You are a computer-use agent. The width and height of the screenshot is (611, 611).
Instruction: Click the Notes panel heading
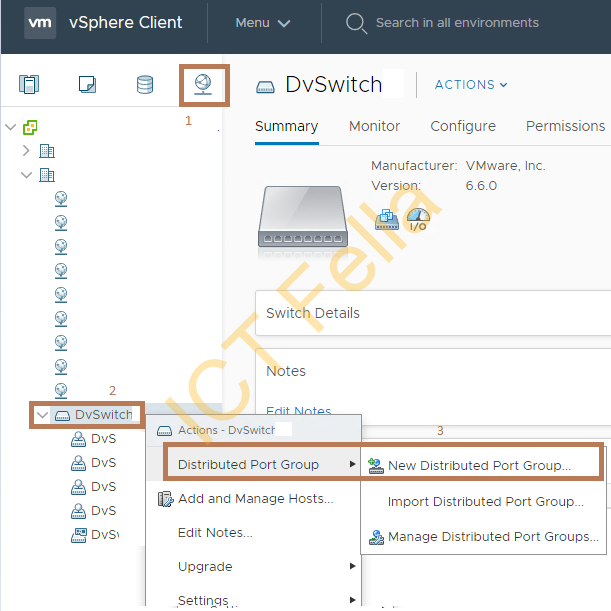[x=286, y=371]
